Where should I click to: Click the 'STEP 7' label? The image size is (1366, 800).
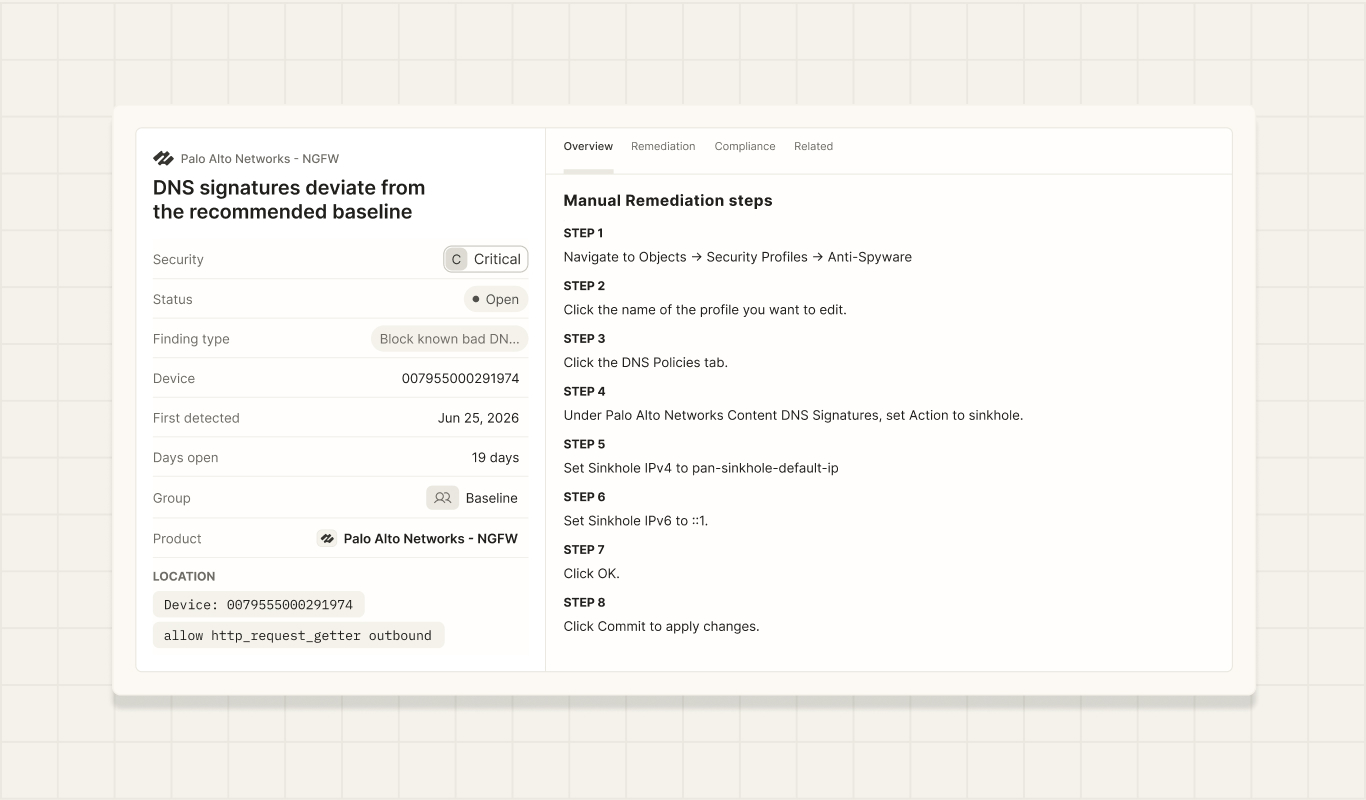(584, 550)
